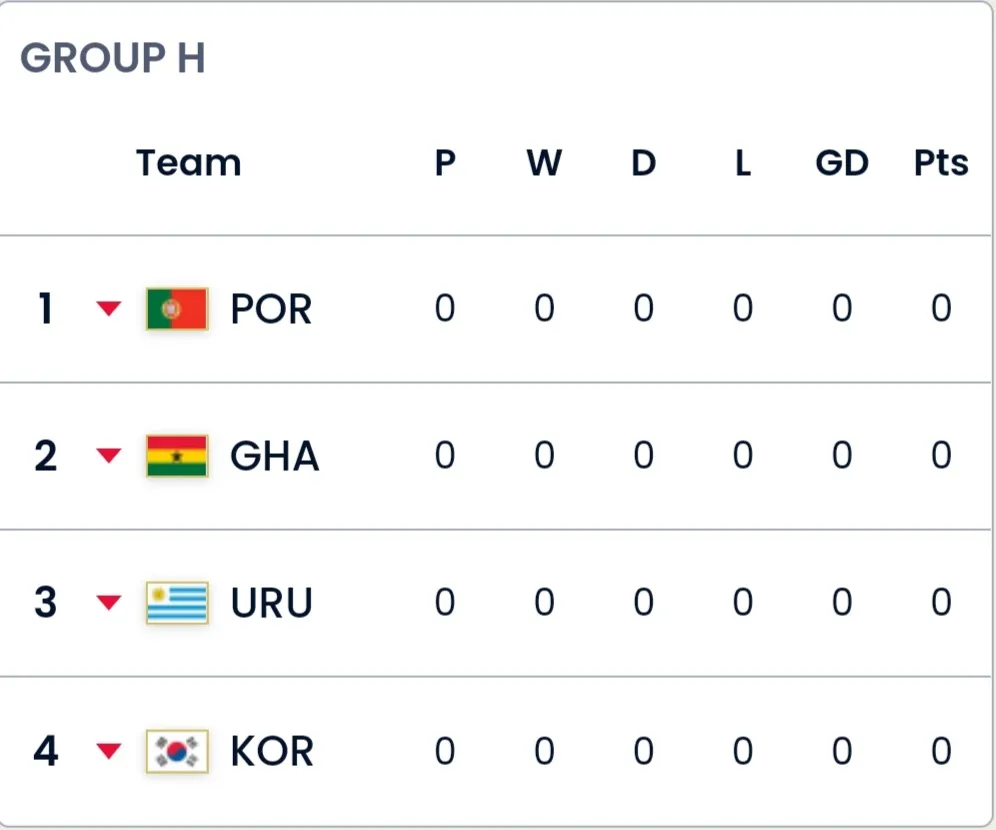This screenshot has height=830, width=996.
Task: Click the Ghana flag icon
Action: (x=177, y=455)
